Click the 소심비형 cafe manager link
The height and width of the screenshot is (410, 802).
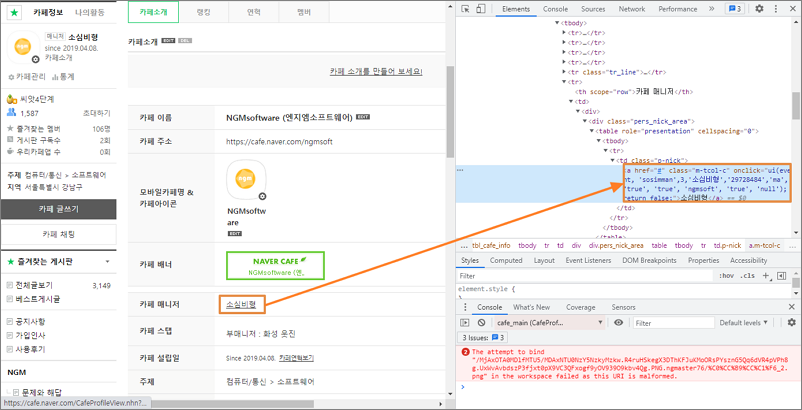click(241, 305)
